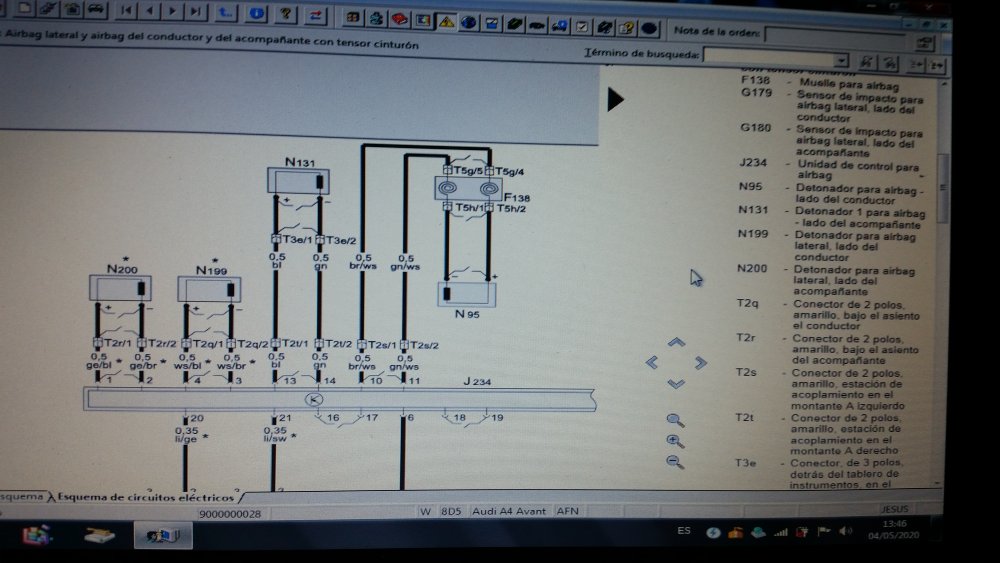This screenshot has height=563, width=1000.
Task: Click the next page arrow icon
Action: 172,11
